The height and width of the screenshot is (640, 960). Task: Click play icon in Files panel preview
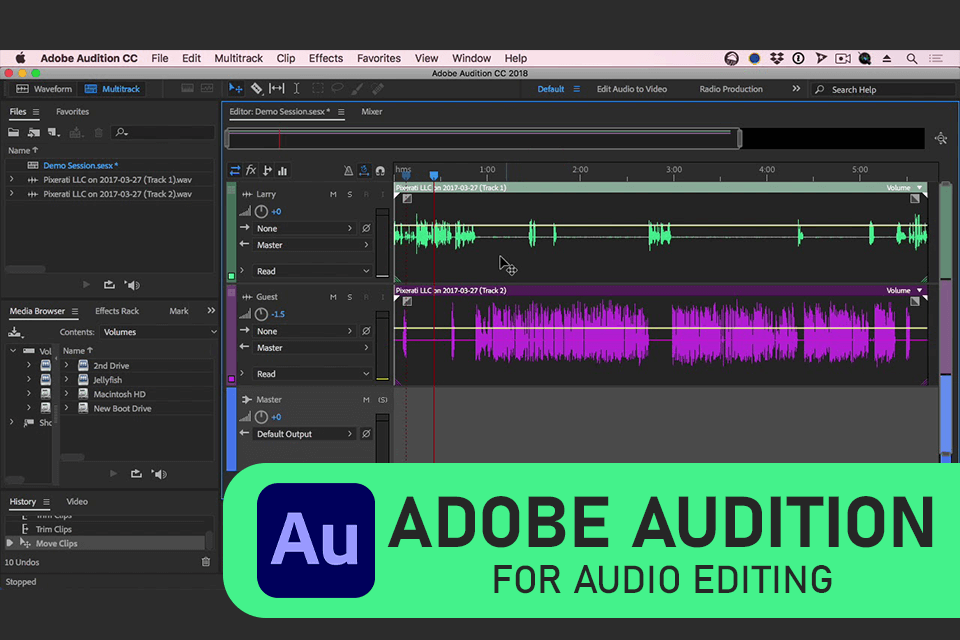pos(86,285)
